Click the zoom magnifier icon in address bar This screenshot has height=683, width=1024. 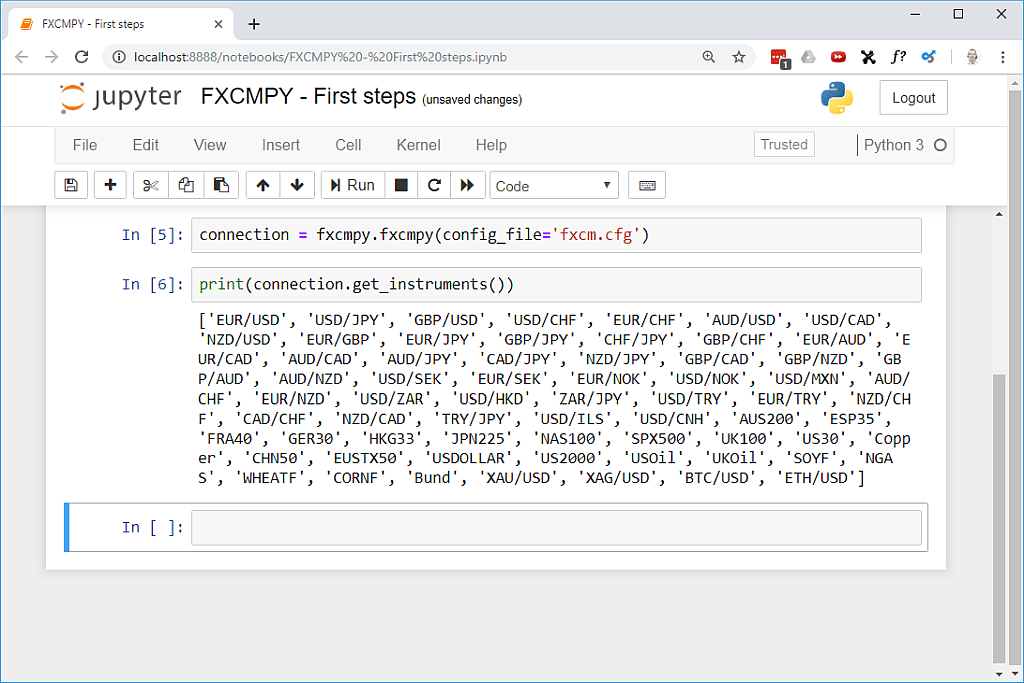coord(709,57)
